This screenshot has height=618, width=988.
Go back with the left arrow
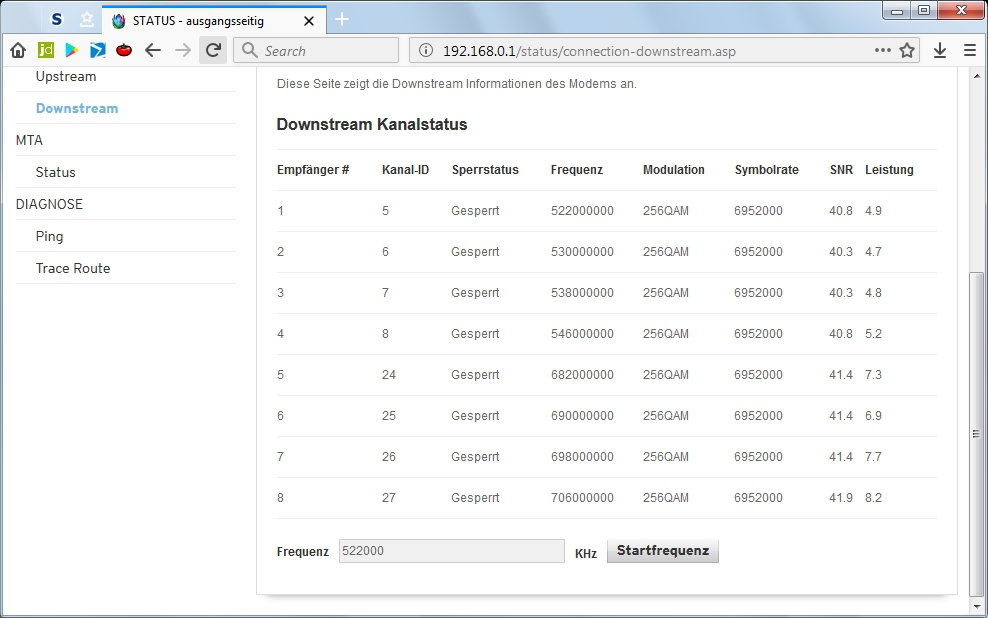coord(153,50)
